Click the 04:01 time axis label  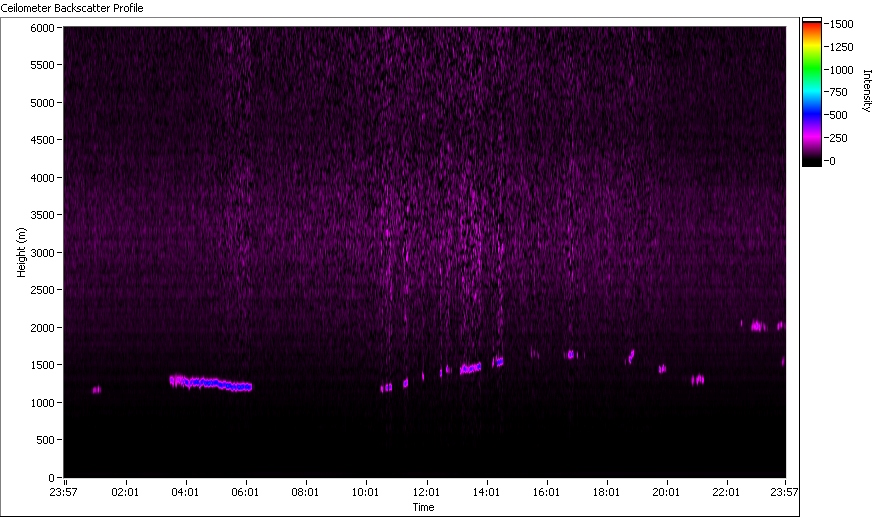185,492
